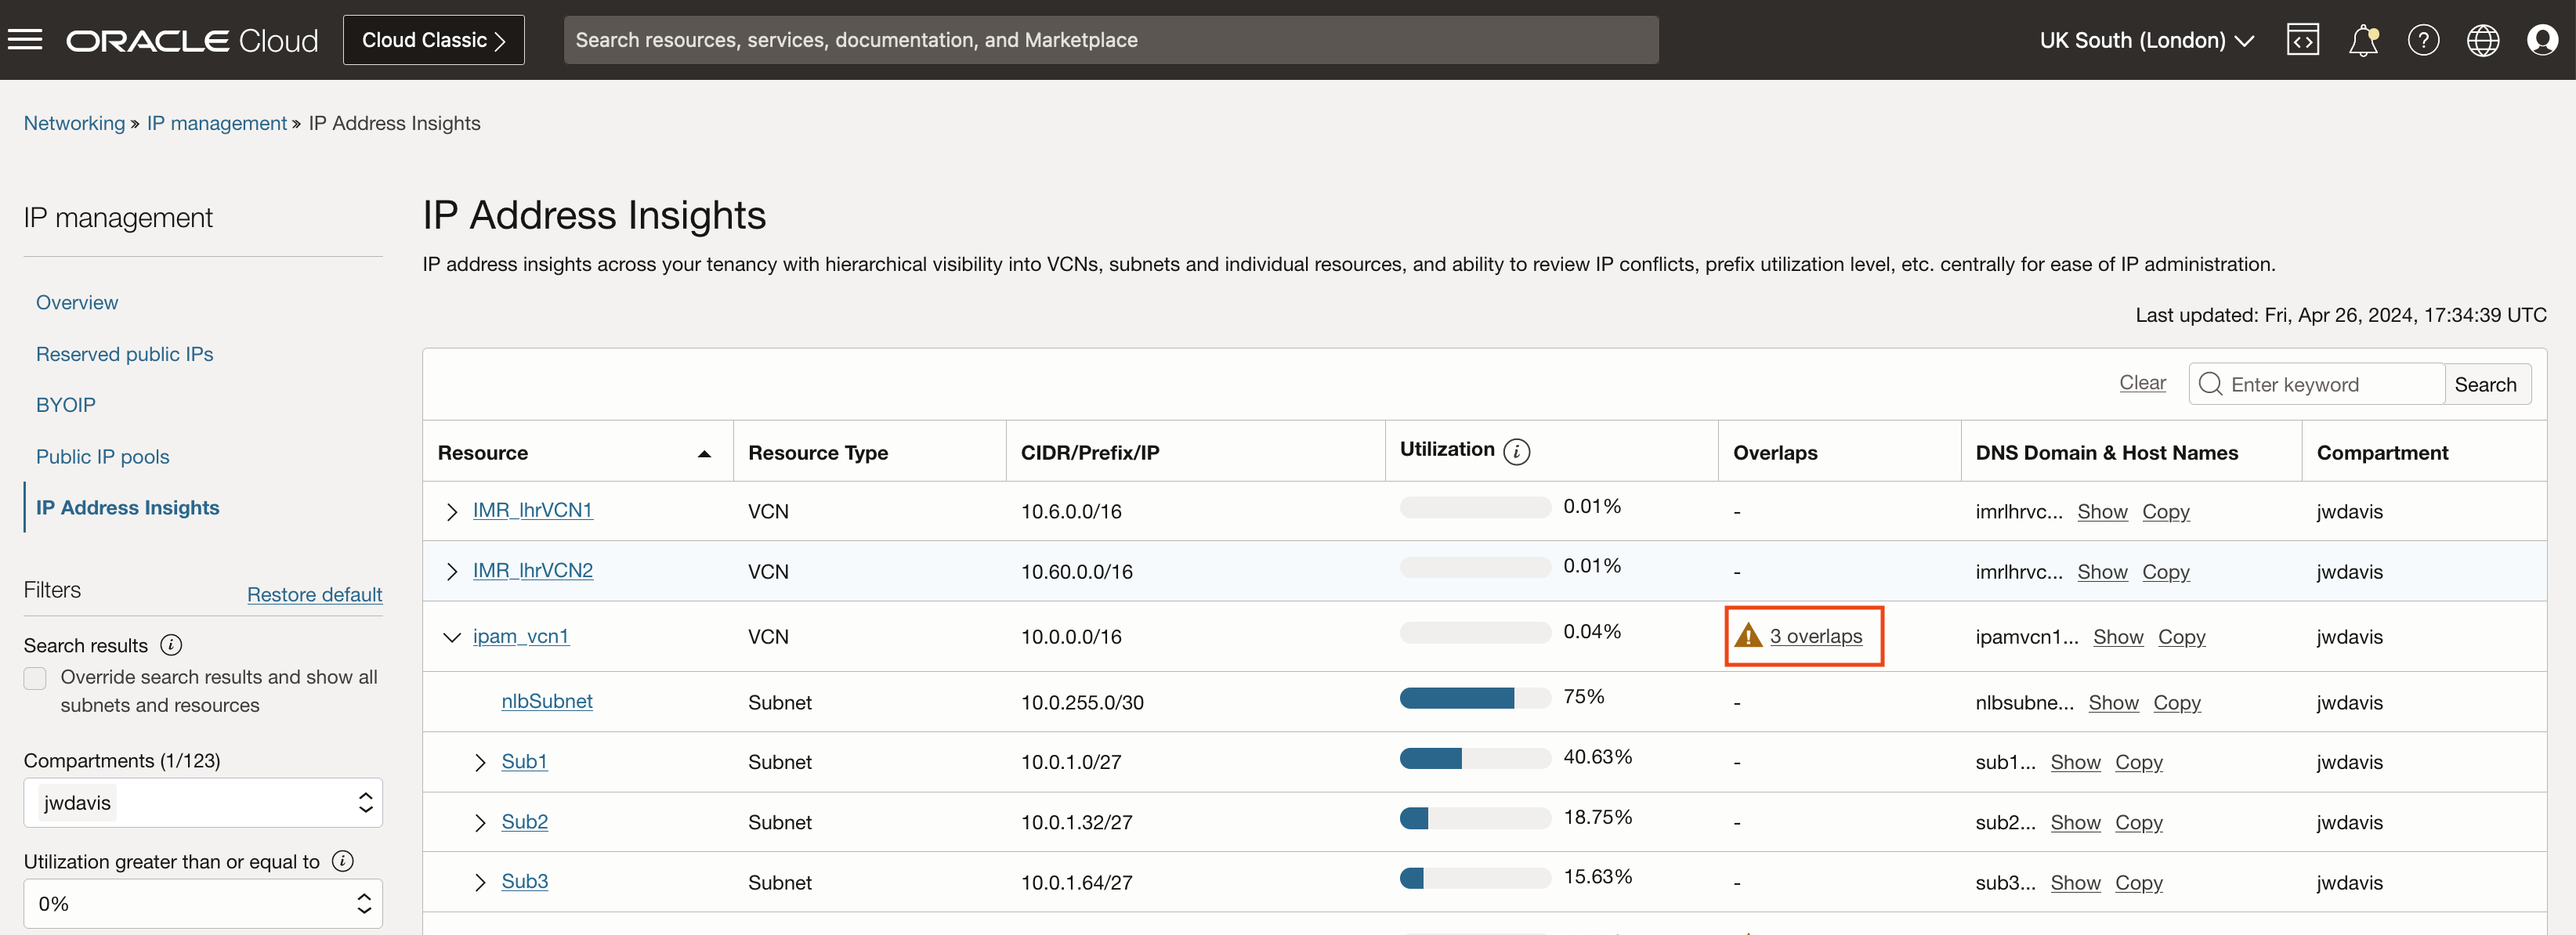Click the 3 overlaps link
This screenshot has height=935, width=2576.
pos(1816,635)
